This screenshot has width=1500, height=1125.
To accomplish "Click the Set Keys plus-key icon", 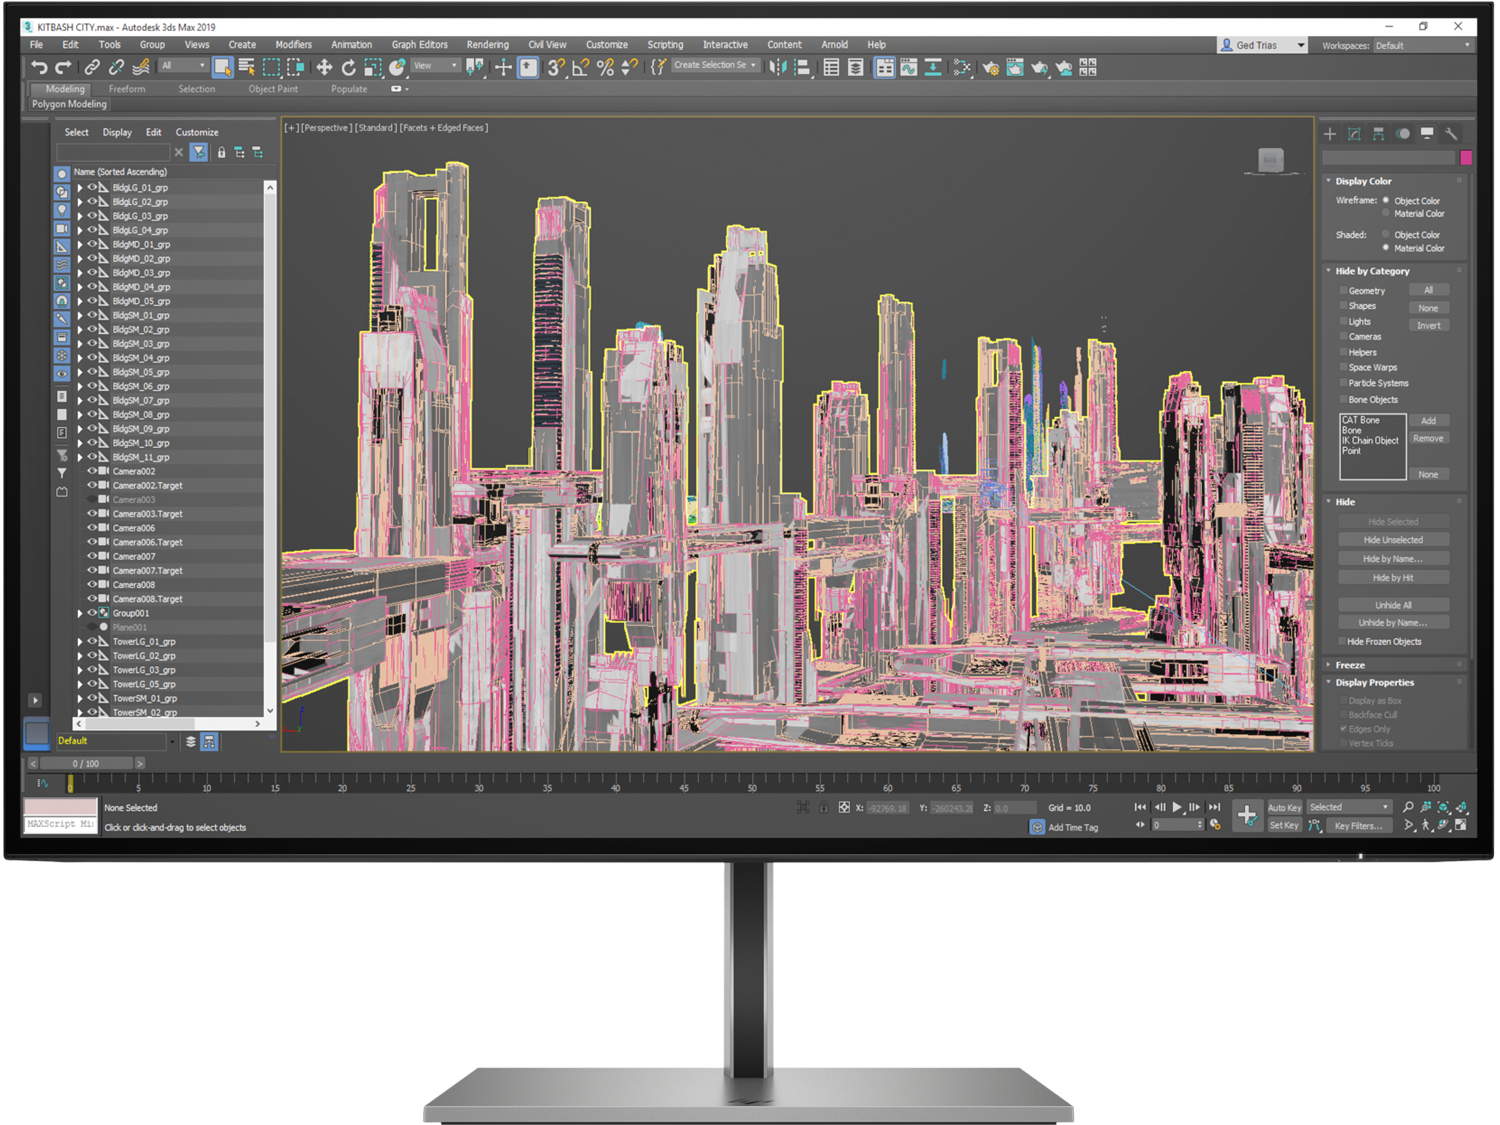I will (x=1246, y=815).
